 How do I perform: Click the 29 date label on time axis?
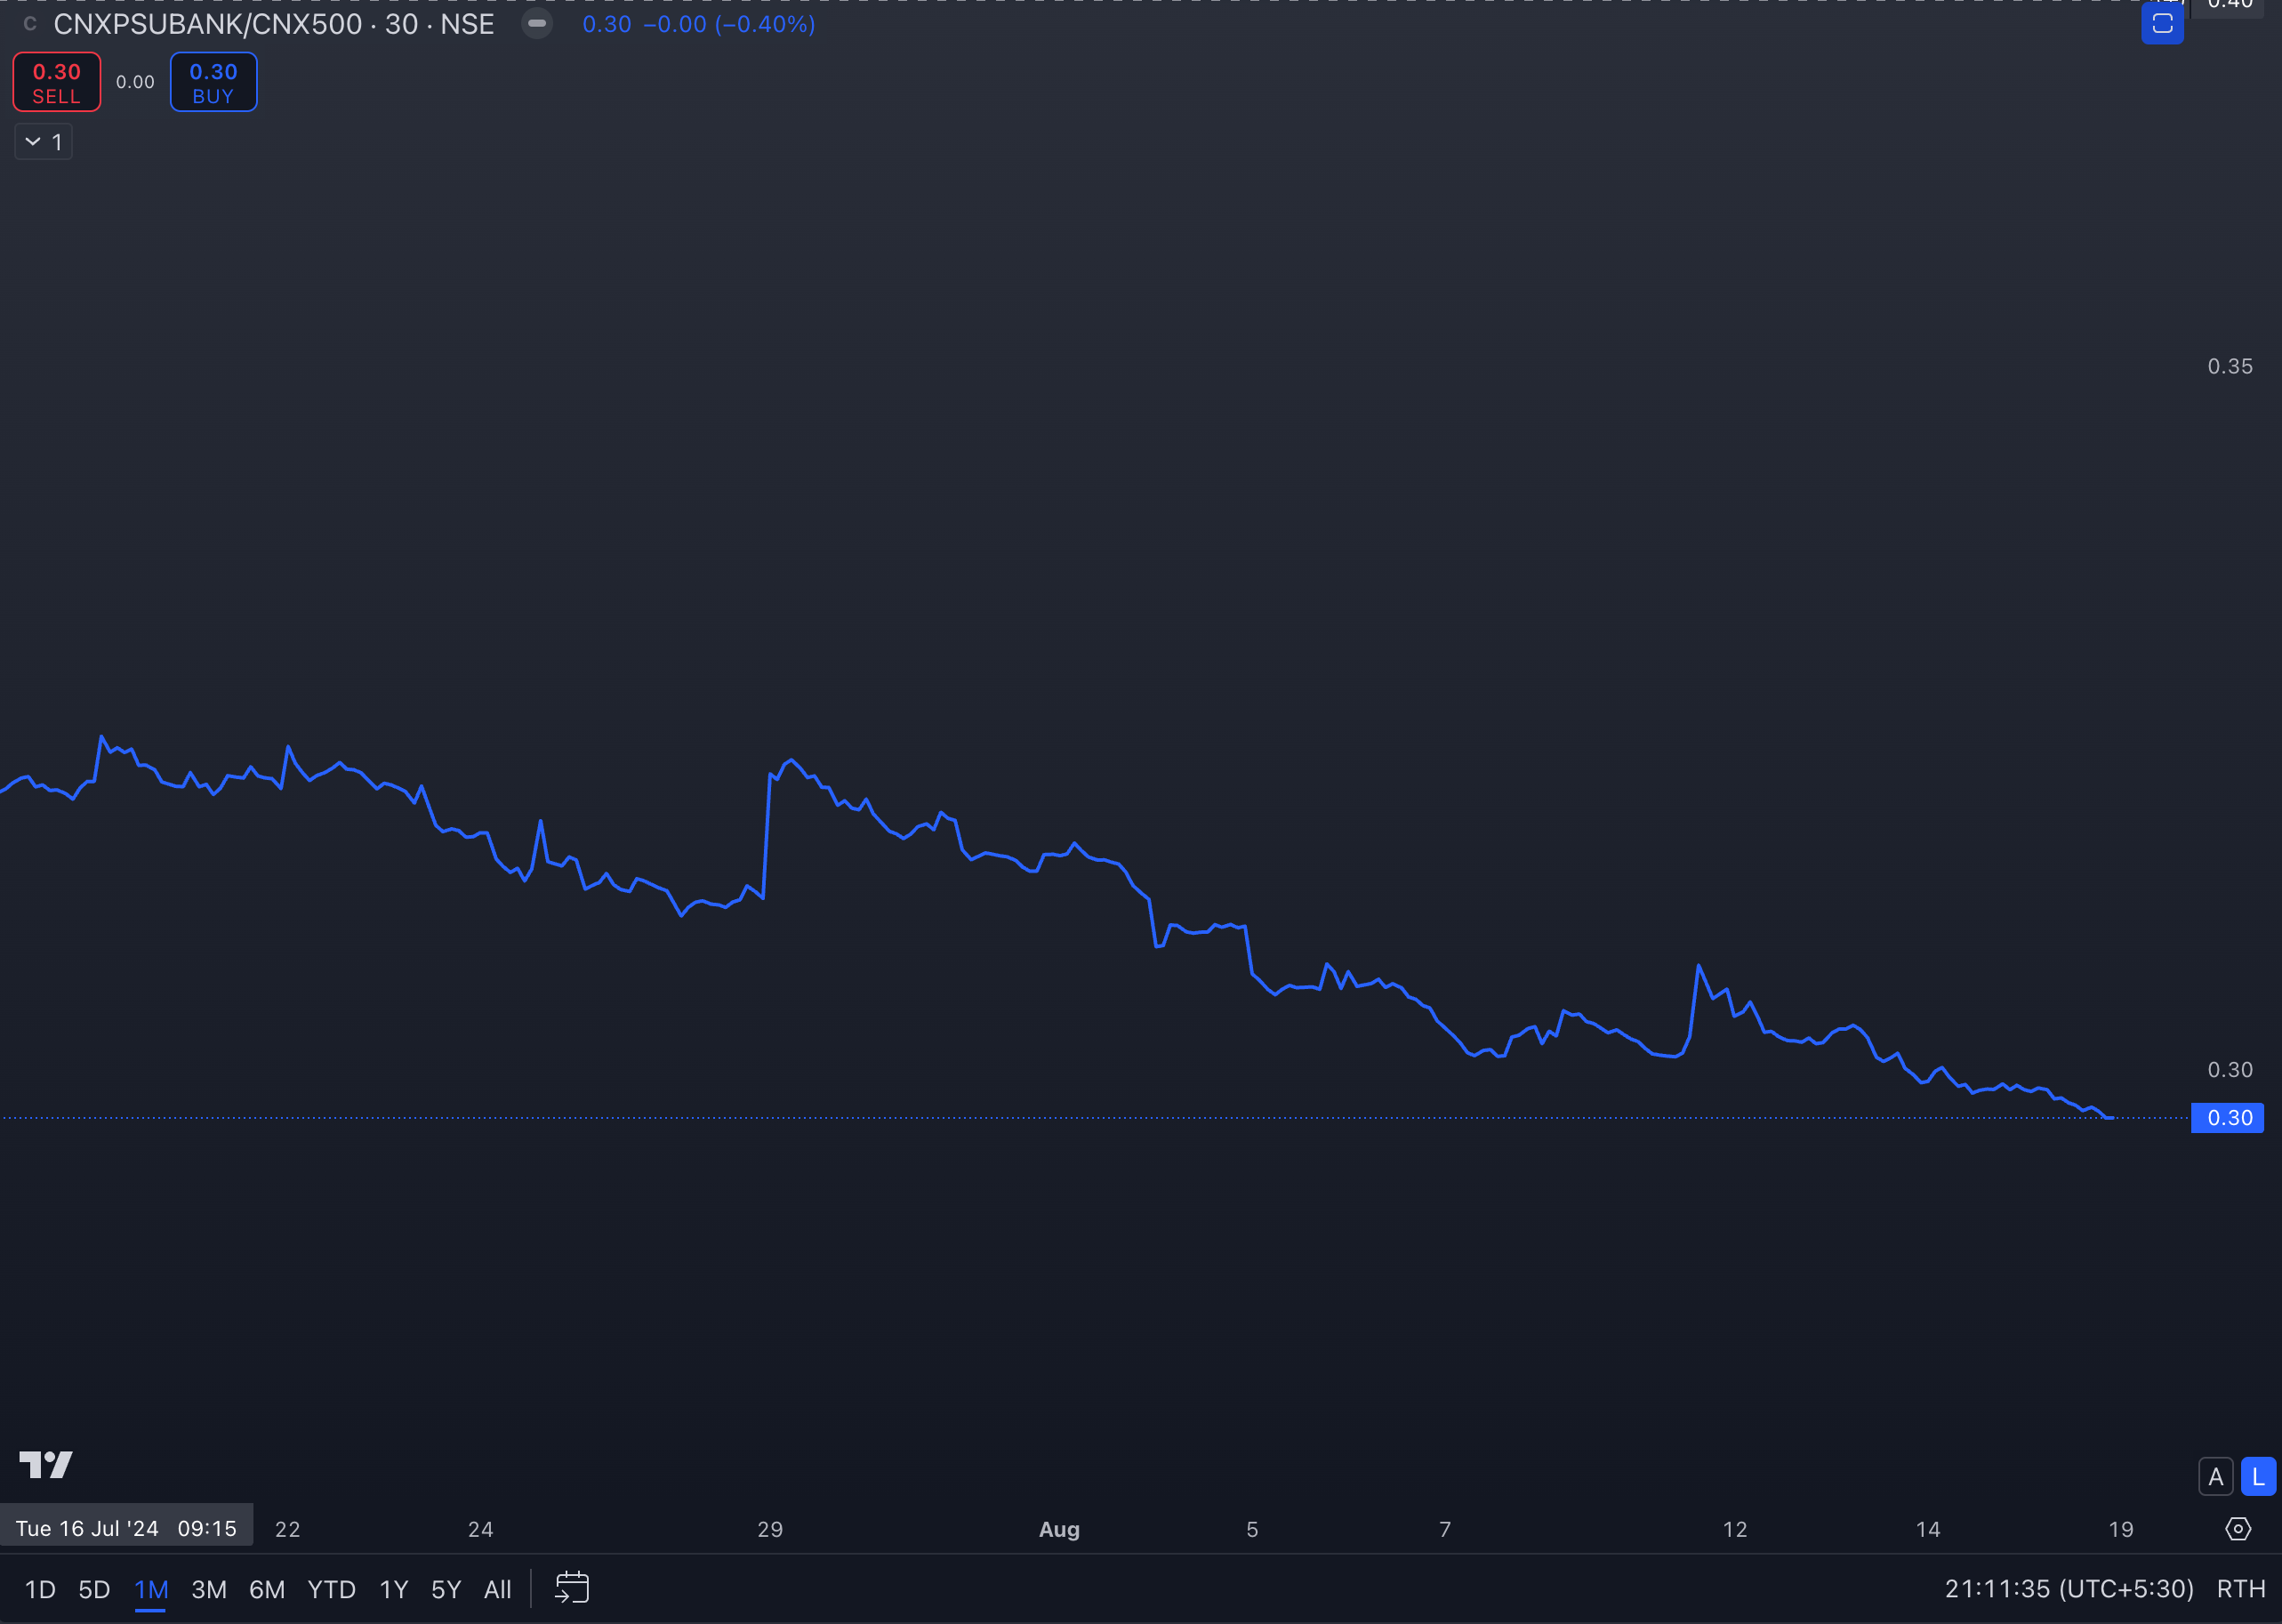point(770,1529)
